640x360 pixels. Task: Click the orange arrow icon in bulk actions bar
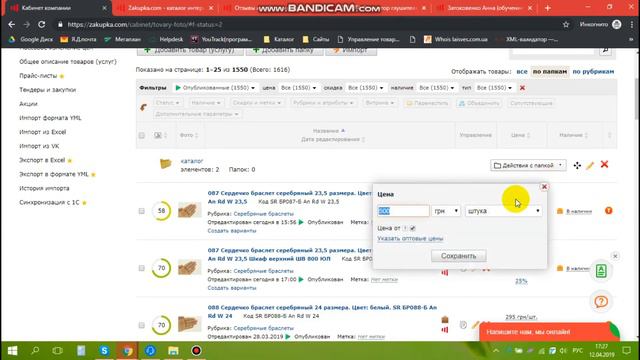click(143, 107)
